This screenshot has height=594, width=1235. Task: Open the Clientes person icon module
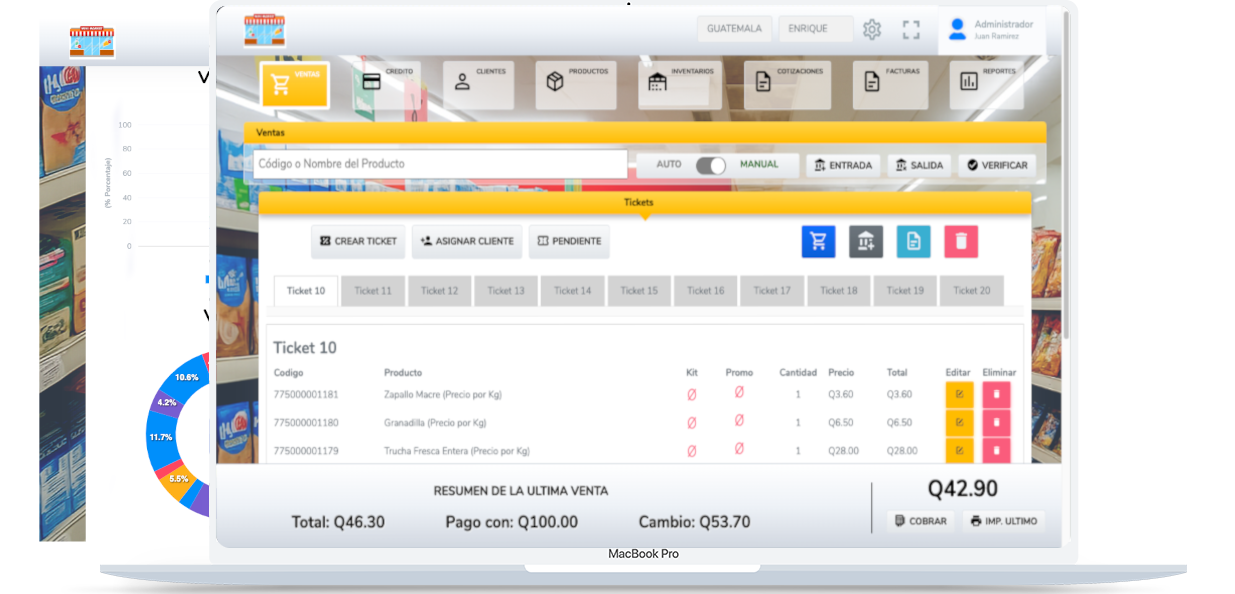tap(479, 84)
